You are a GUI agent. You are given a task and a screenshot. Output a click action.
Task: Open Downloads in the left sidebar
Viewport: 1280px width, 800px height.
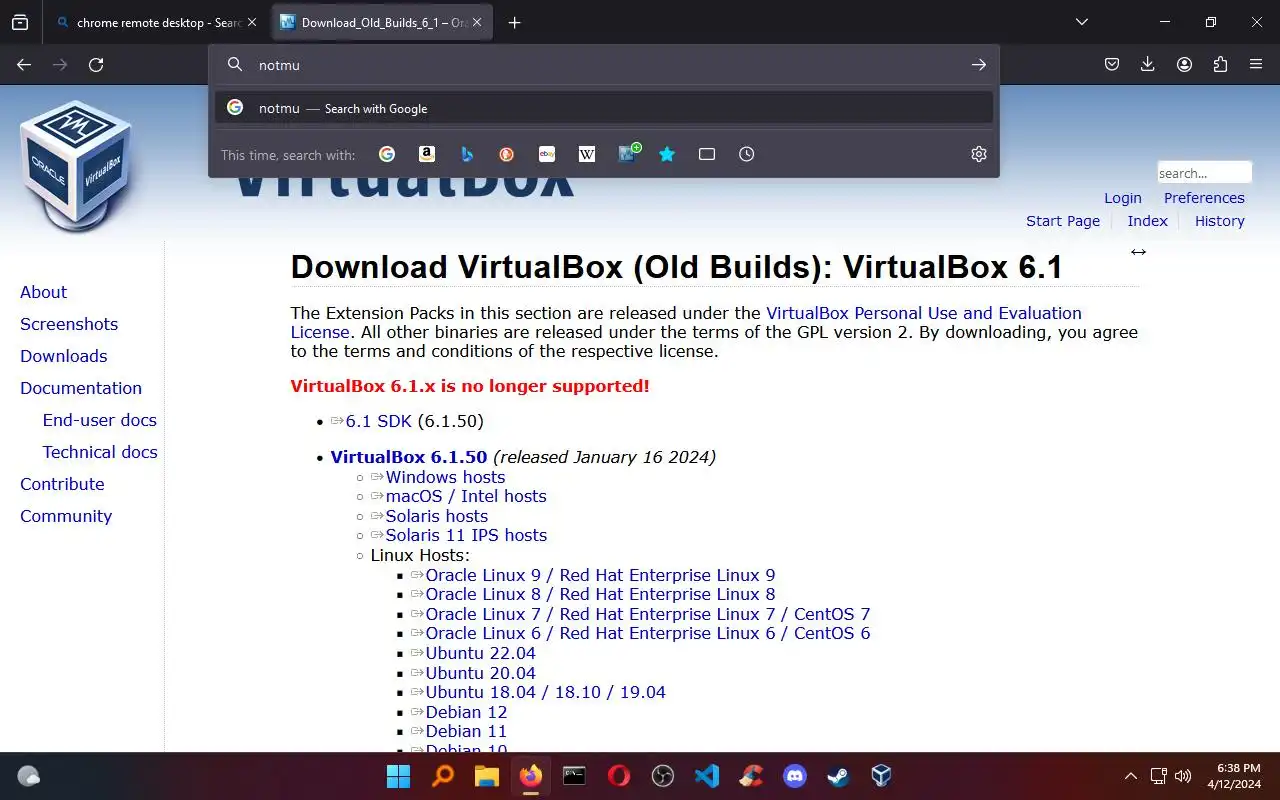[x=64, y=356]
